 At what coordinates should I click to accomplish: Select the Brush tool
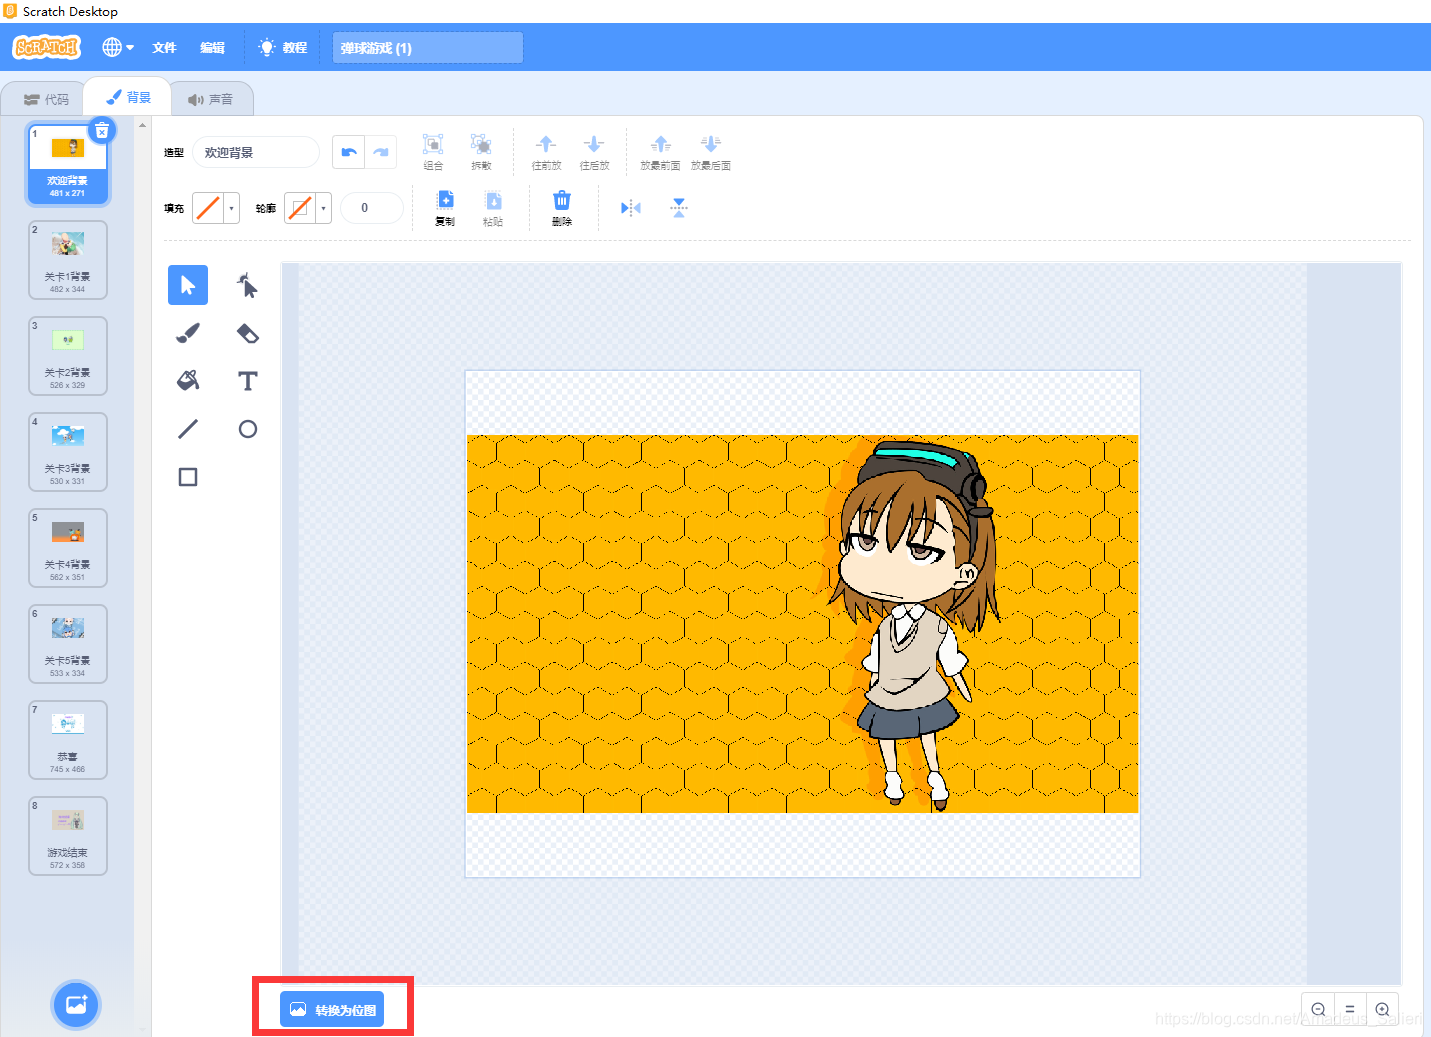(x=188, y=333)
